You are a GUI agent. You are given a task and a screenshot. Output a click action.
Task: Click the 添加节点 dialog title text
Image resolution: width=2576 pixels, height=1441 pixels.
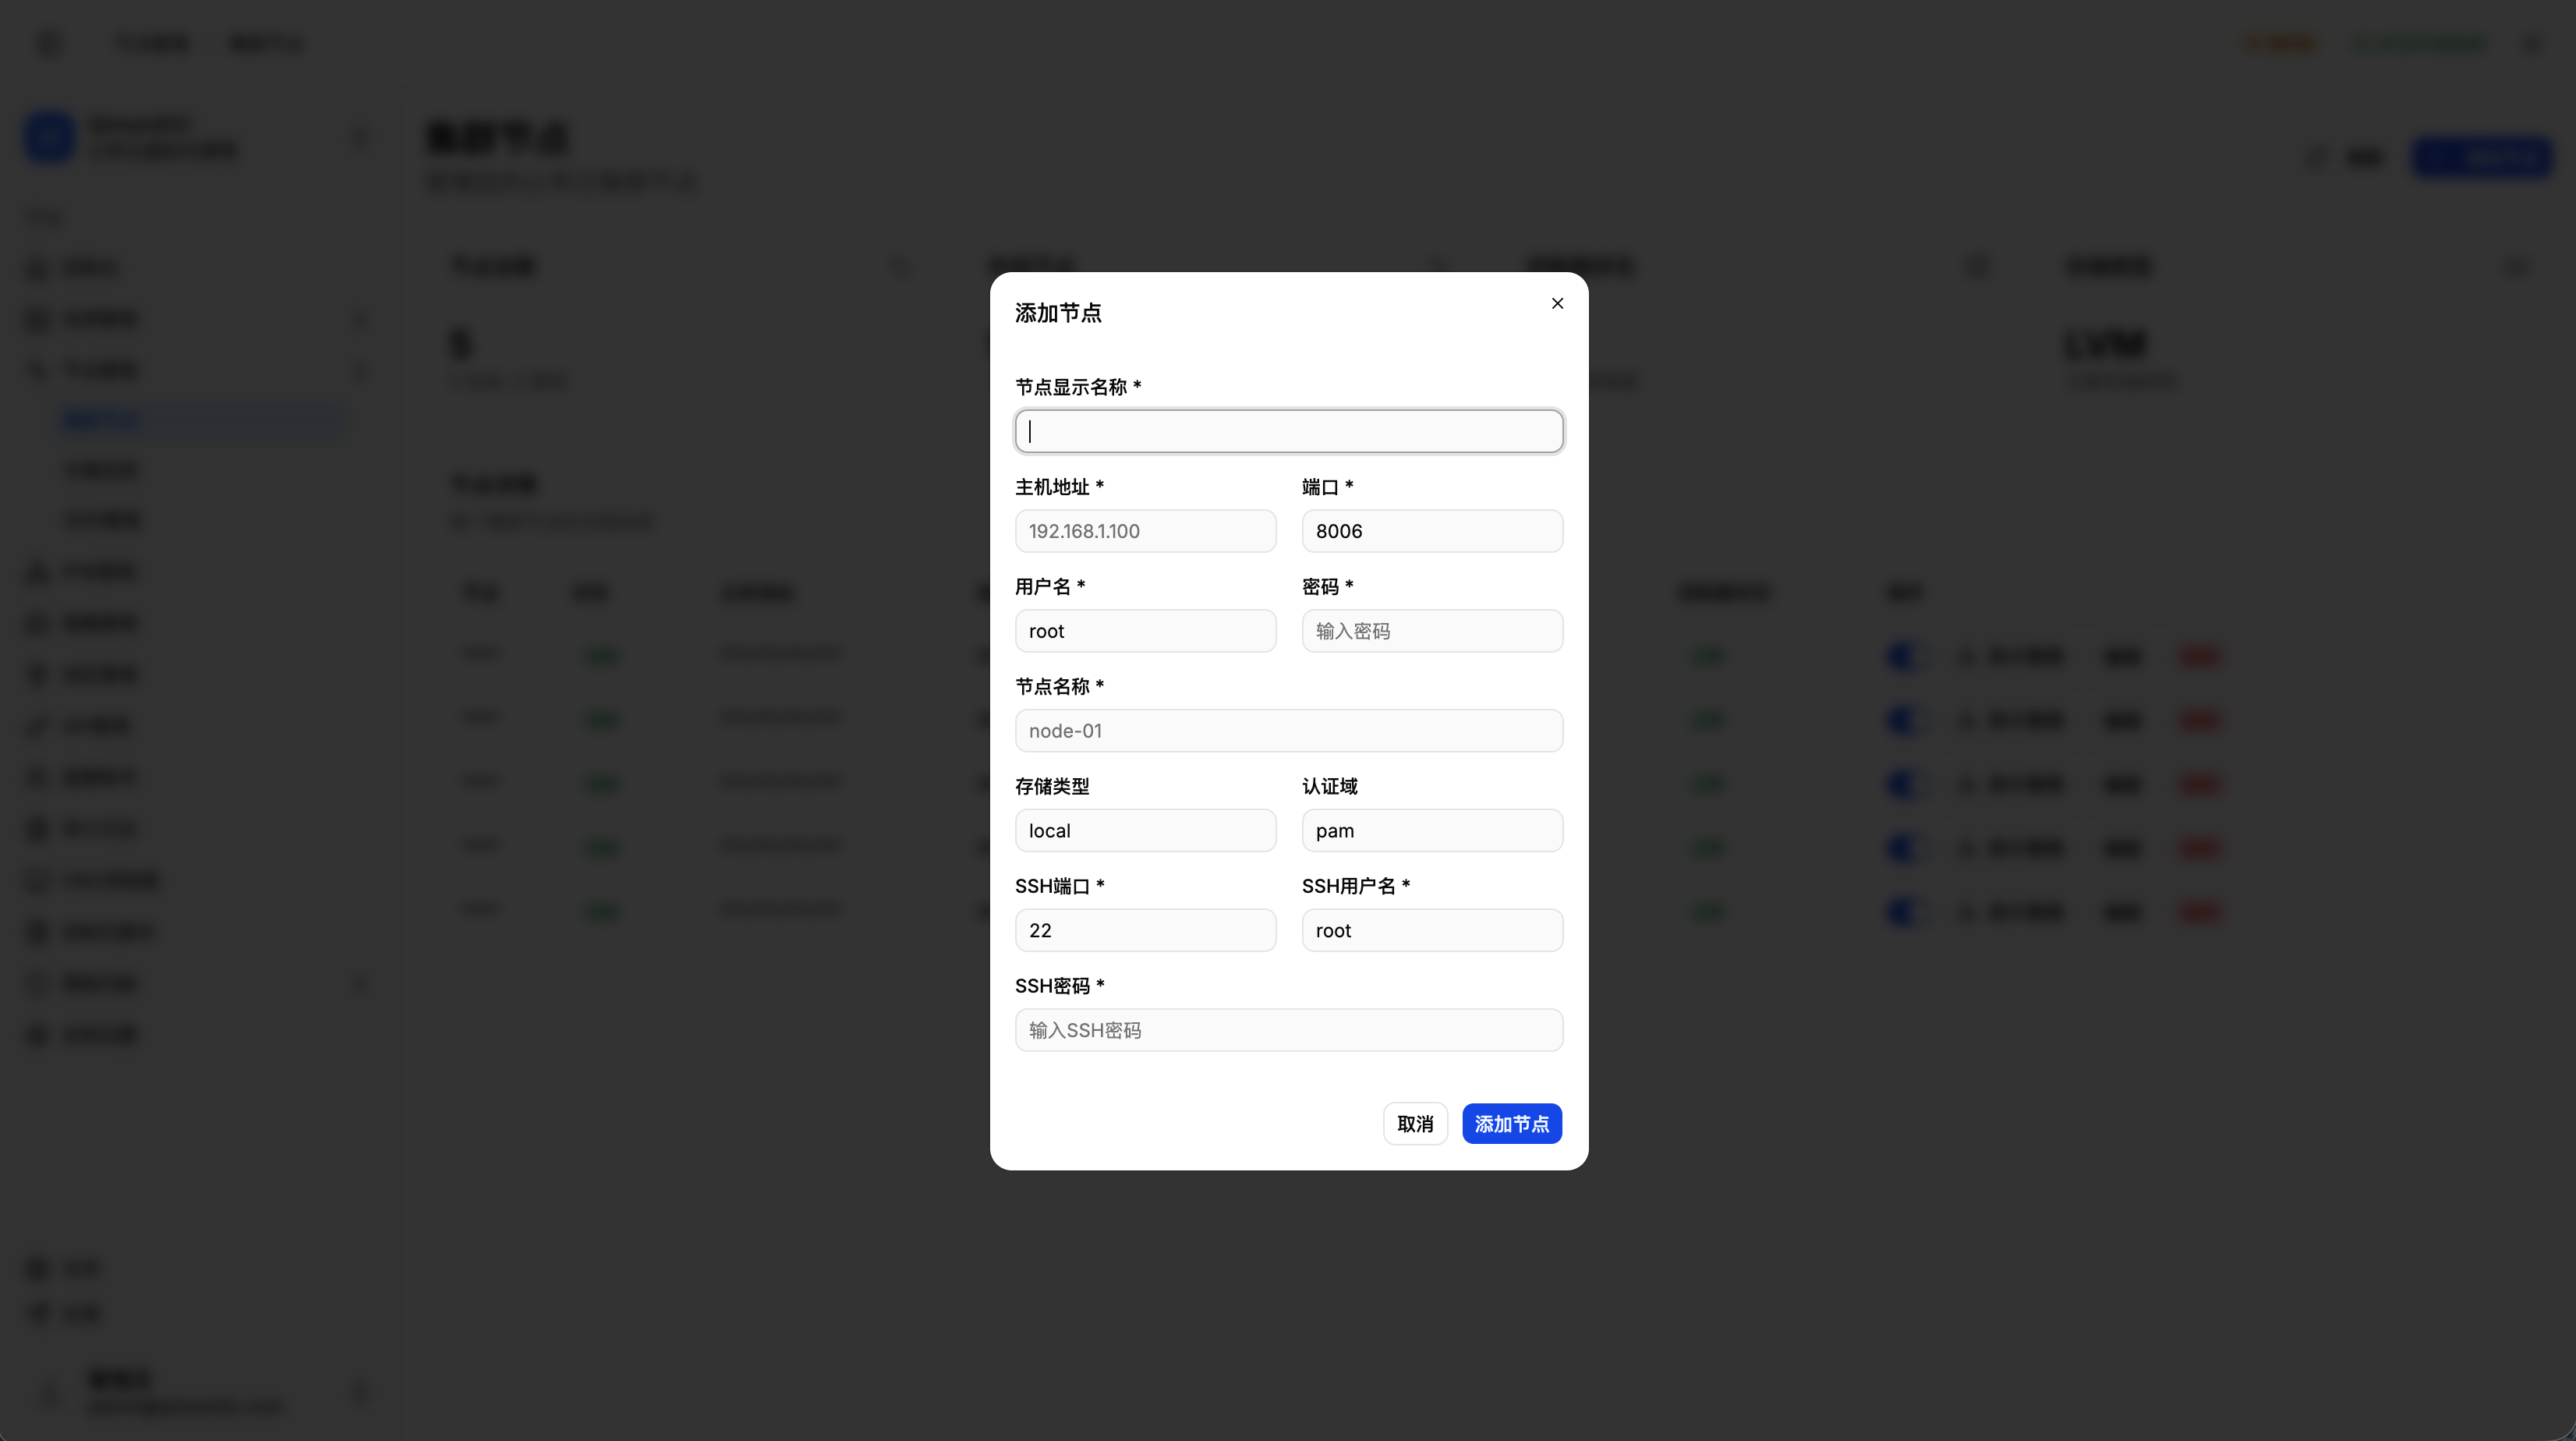(x=1058, y=313)
